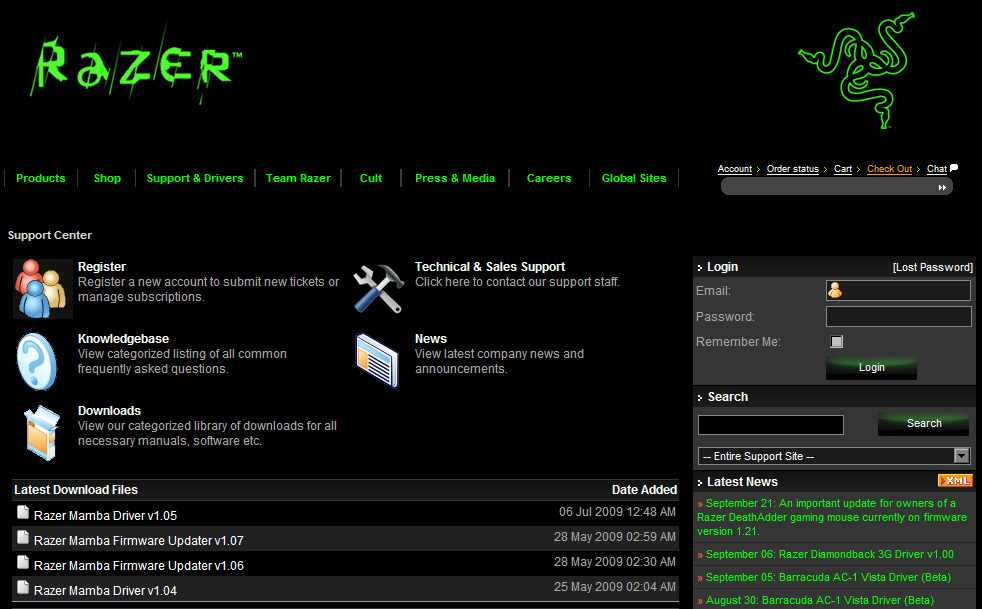The width and height of the screenshot is (982, 609).
Task: Open Razer Mamba Firmware Updater v1.07 download
Action: tap(138, 541)
